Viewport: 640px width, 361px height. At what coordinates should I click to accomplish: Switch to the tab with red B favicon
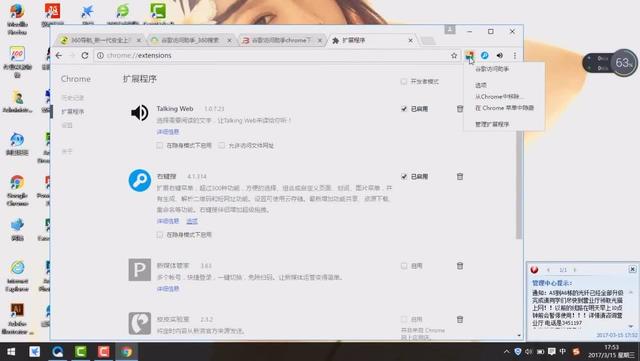coord(281,40)
